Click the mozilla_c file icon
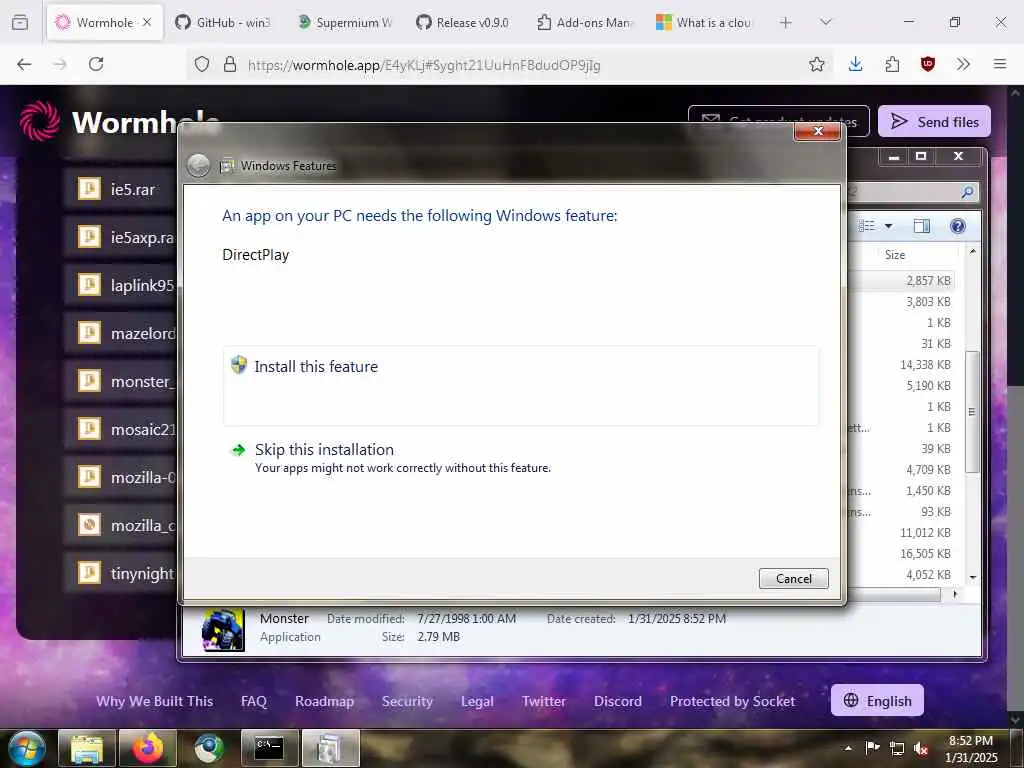1024x768 pixels. (x=89, y=524)
